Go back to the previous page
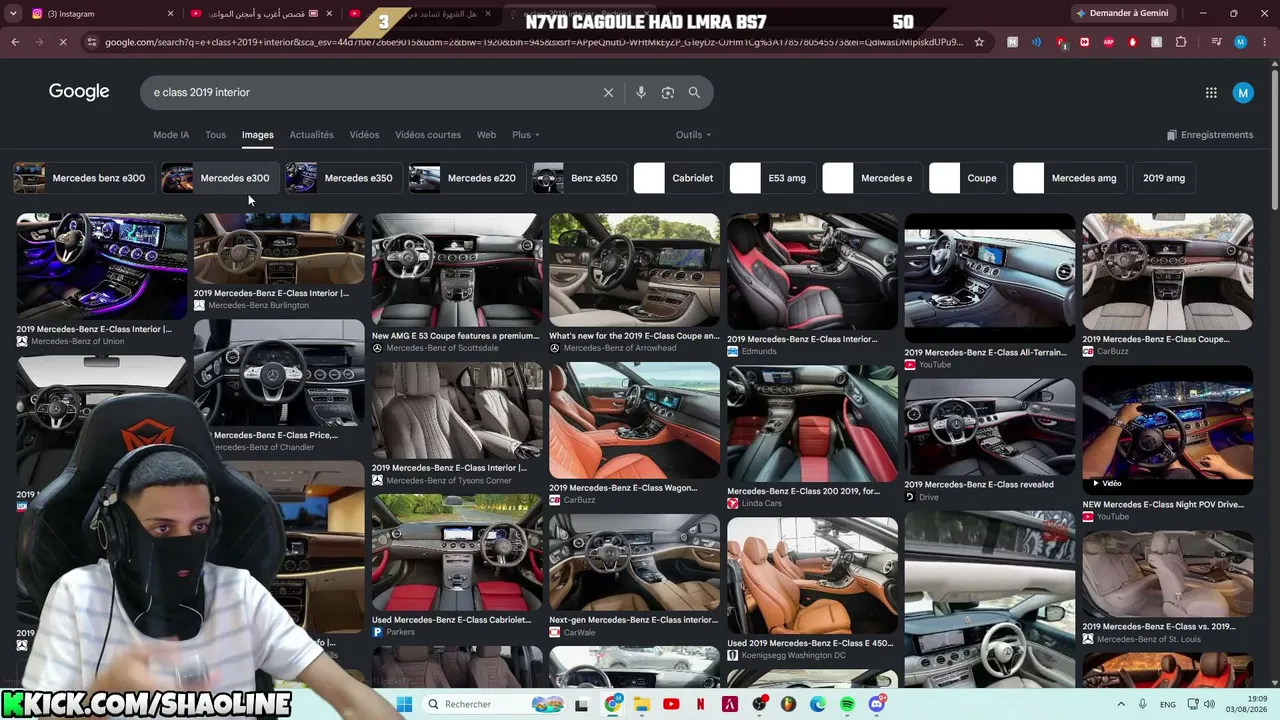 click(x=15, y=42)
